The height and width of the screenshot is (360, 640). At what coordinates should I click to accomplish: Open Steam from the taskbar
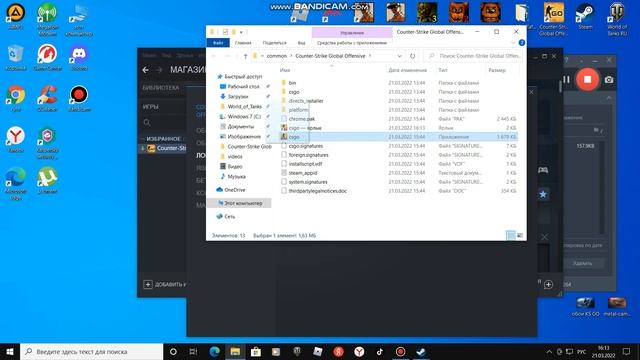[421, 351]
